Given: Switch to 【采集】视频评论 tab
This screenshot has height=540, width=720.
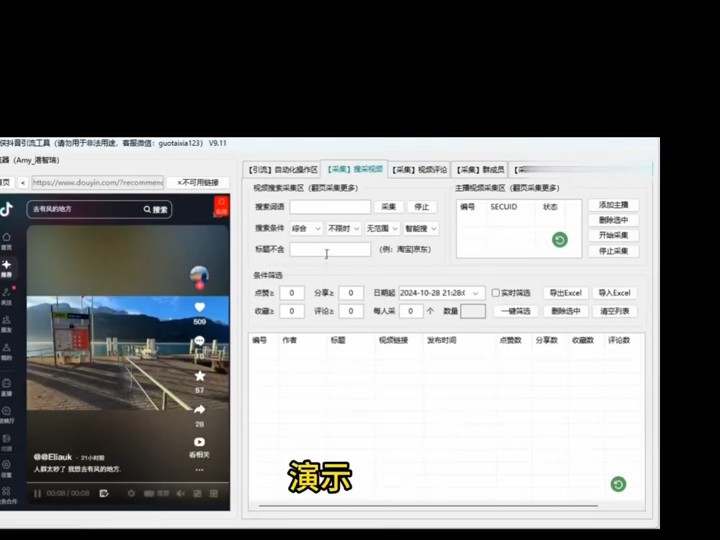Looking at the screenshot, I should (x=420, y=170).
